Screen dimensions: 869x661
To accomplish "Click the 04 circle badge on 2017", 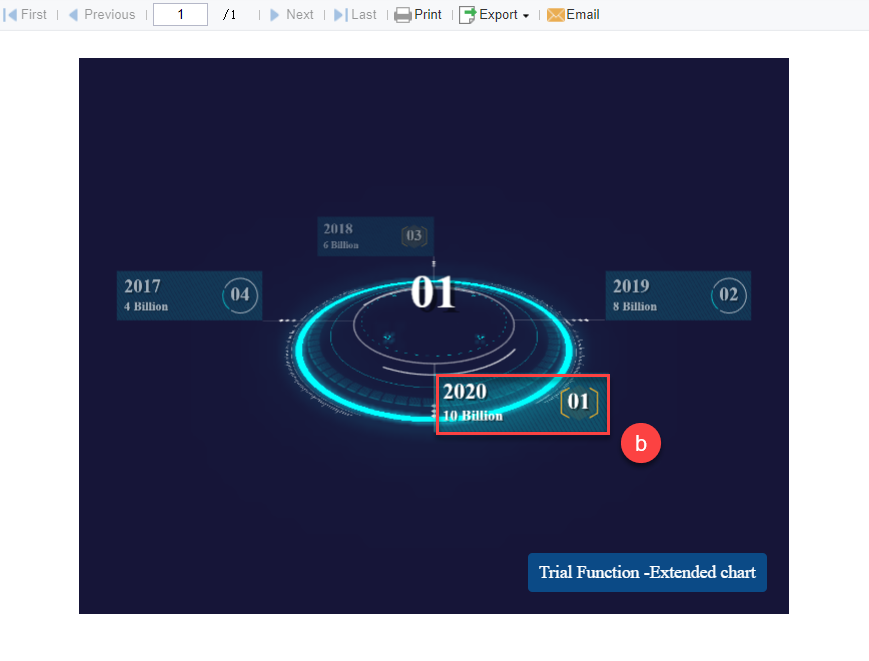I will (x=240, y=295).
